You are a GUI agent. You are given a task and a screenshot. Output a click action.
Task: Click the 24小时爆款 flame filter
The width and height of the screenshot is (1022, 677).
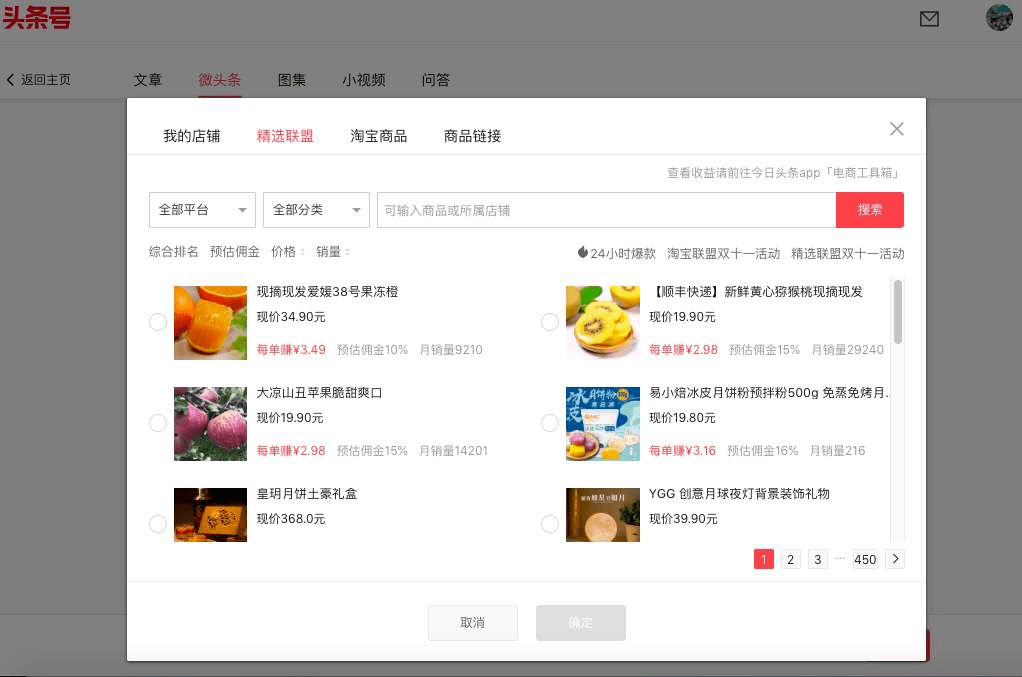point(616,253)
